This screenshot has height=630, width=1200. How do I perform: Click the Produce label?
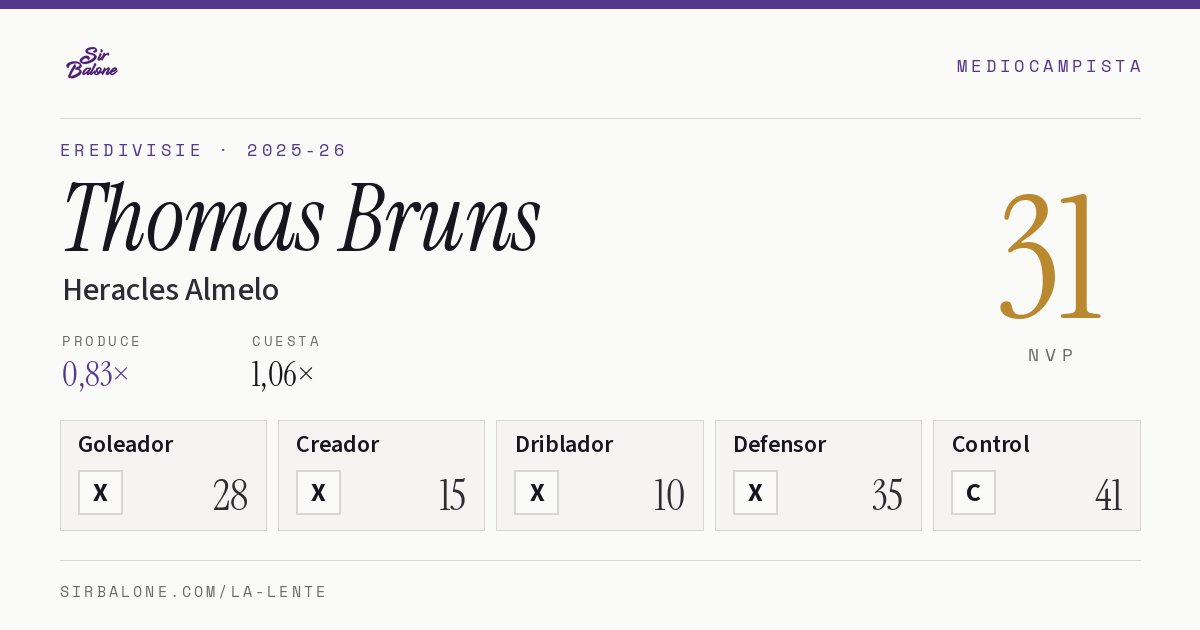(102, 341)
